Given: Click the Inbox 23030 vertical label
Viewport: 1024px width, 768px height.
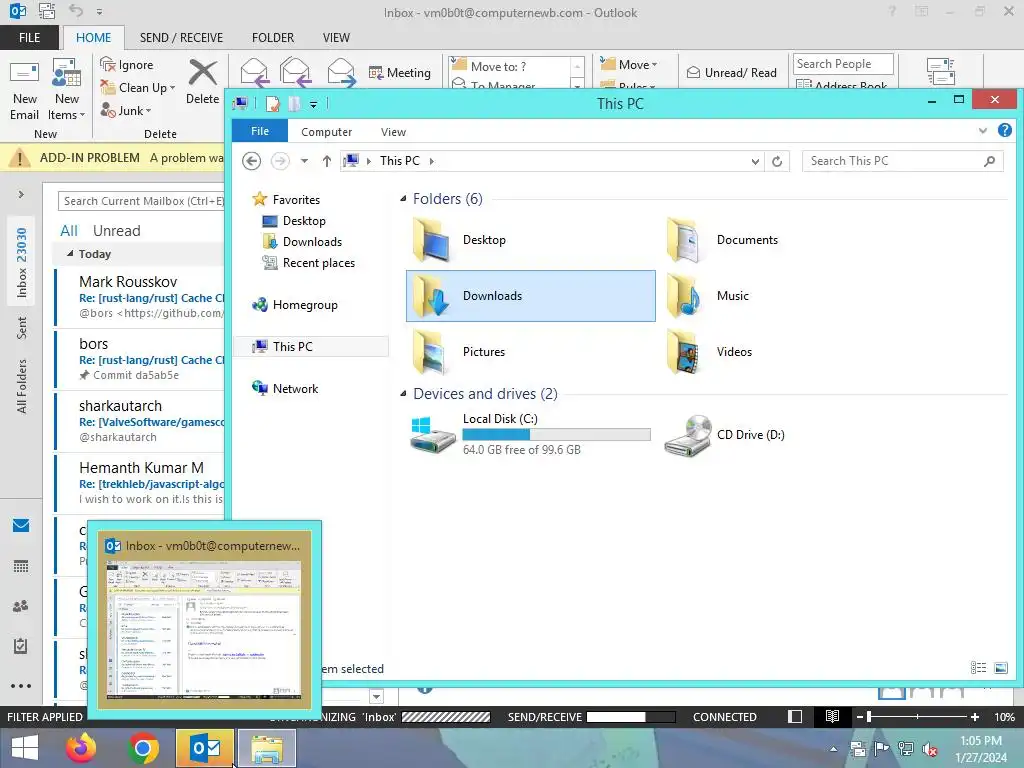Looking at the screenshot, I should (x=22, y=263).
